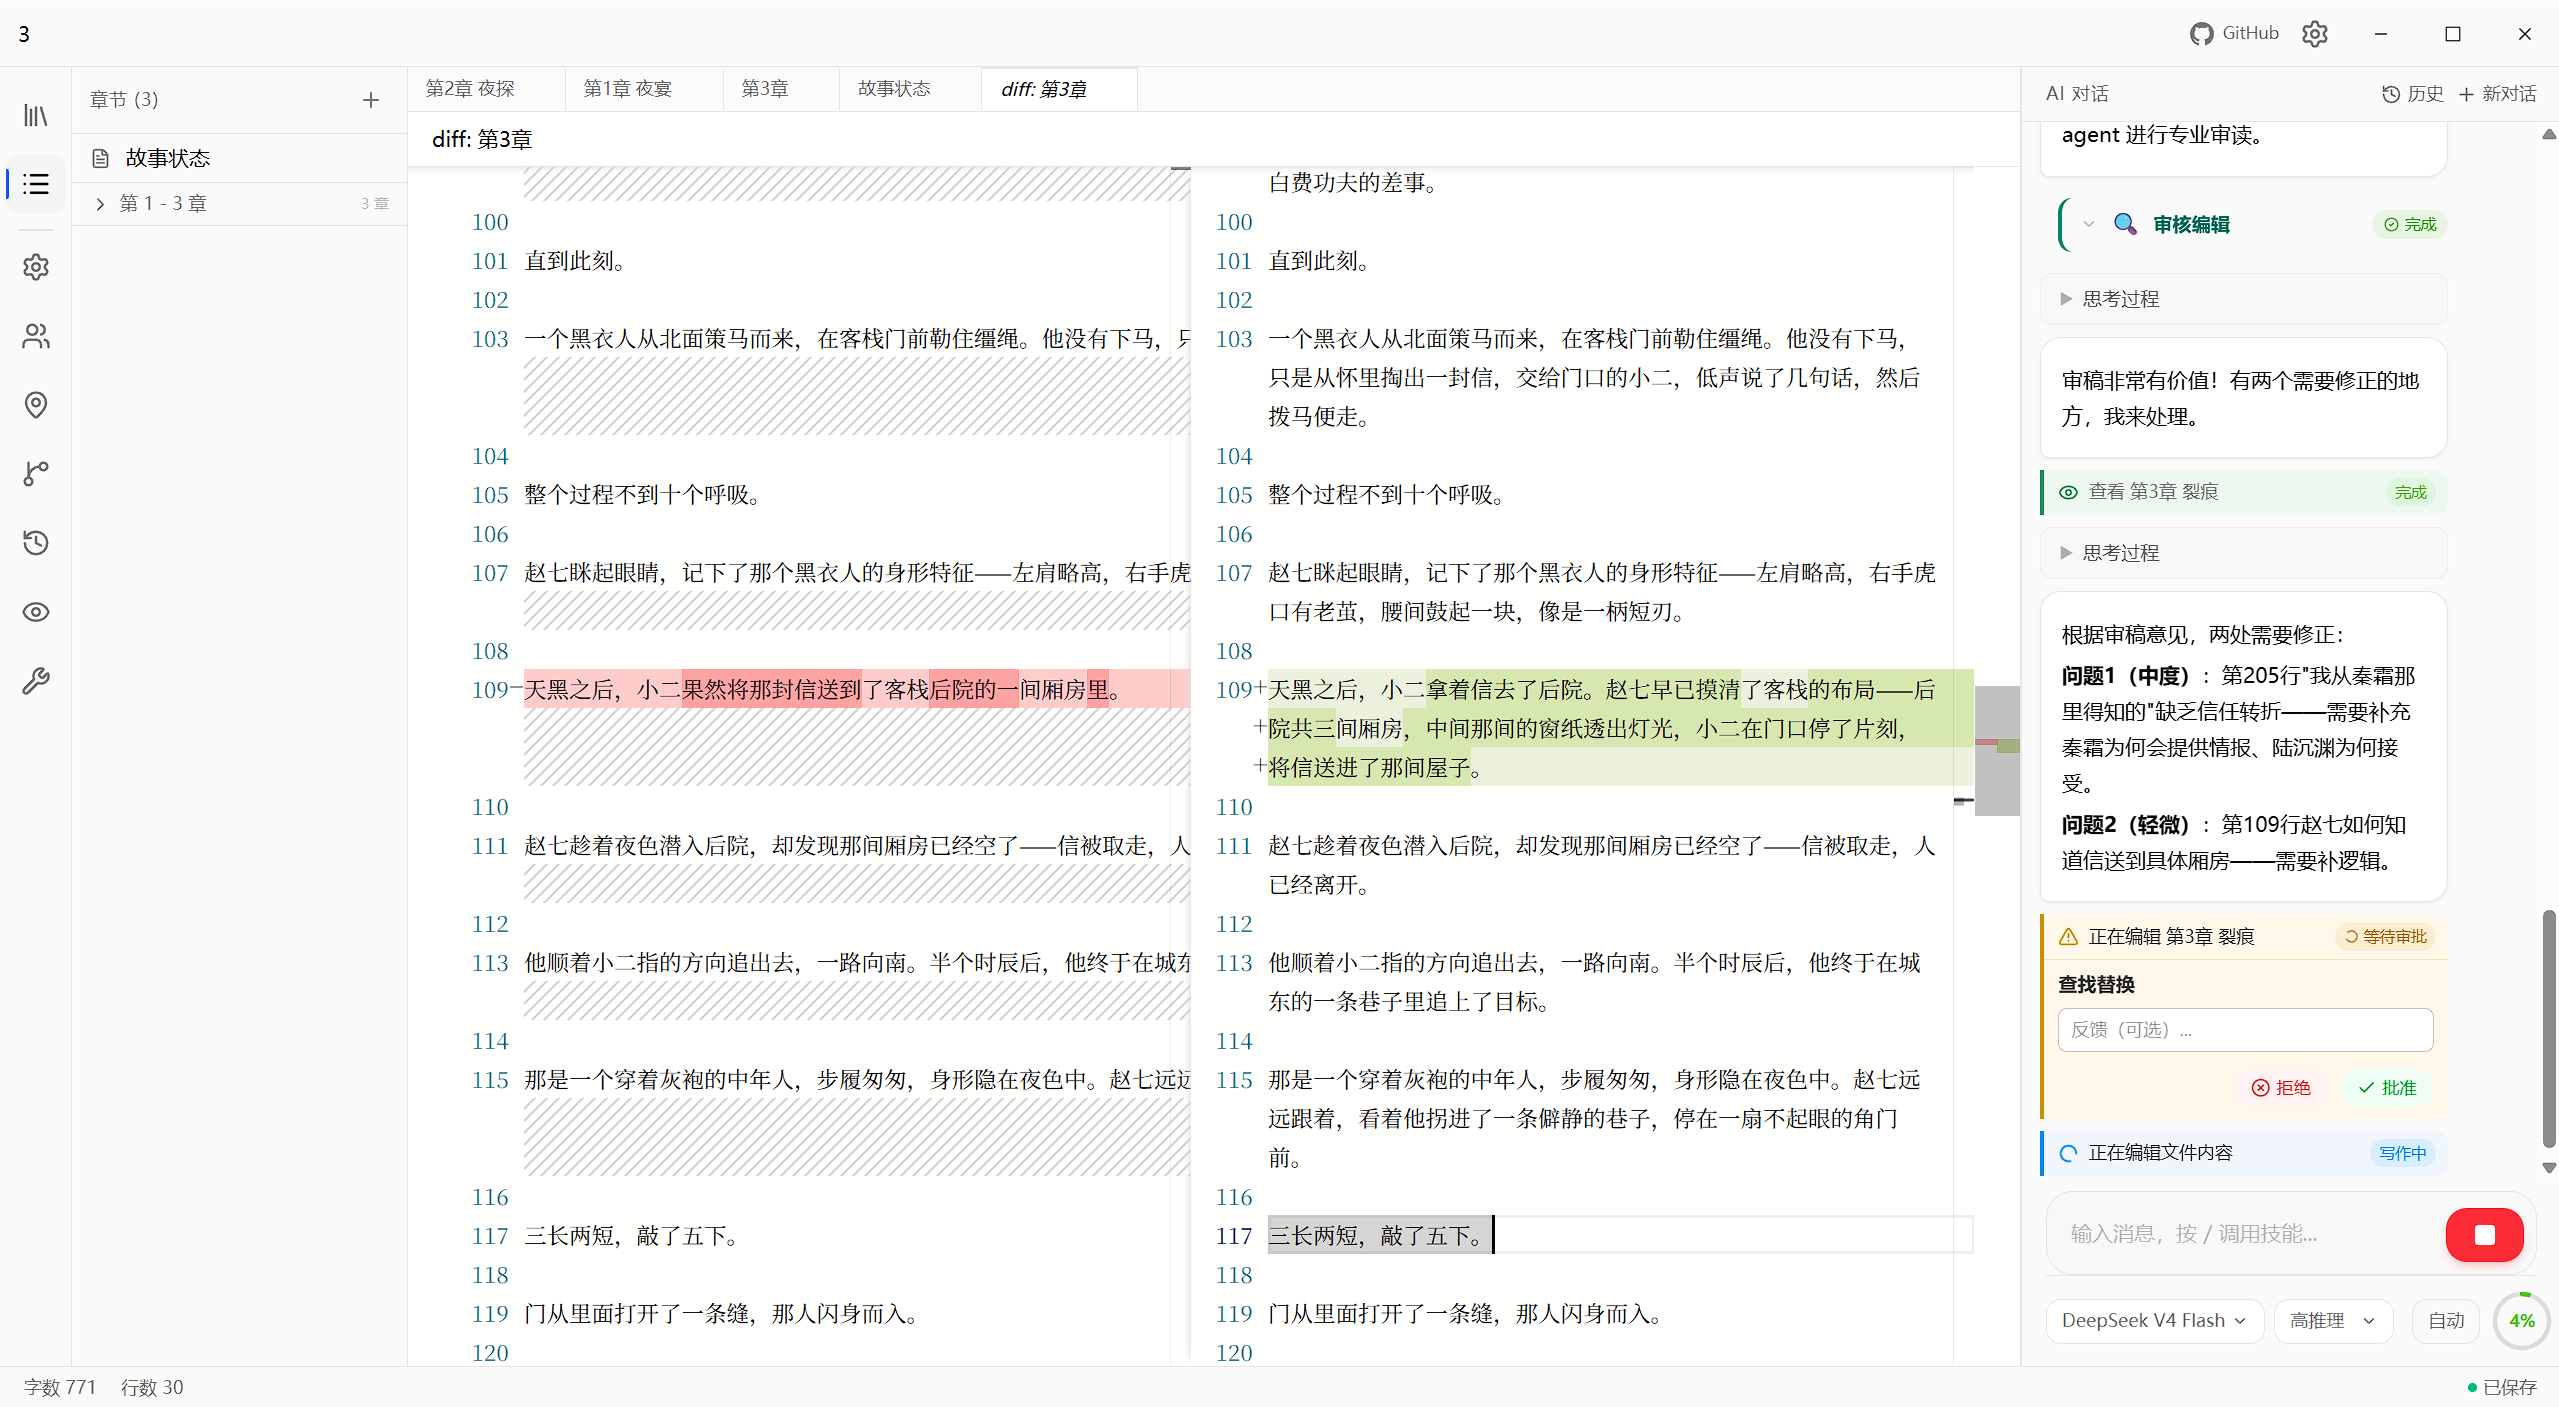Click the 等待审批 pending approval badge
The image size is (2559, 1407).
click(2386, 937)
